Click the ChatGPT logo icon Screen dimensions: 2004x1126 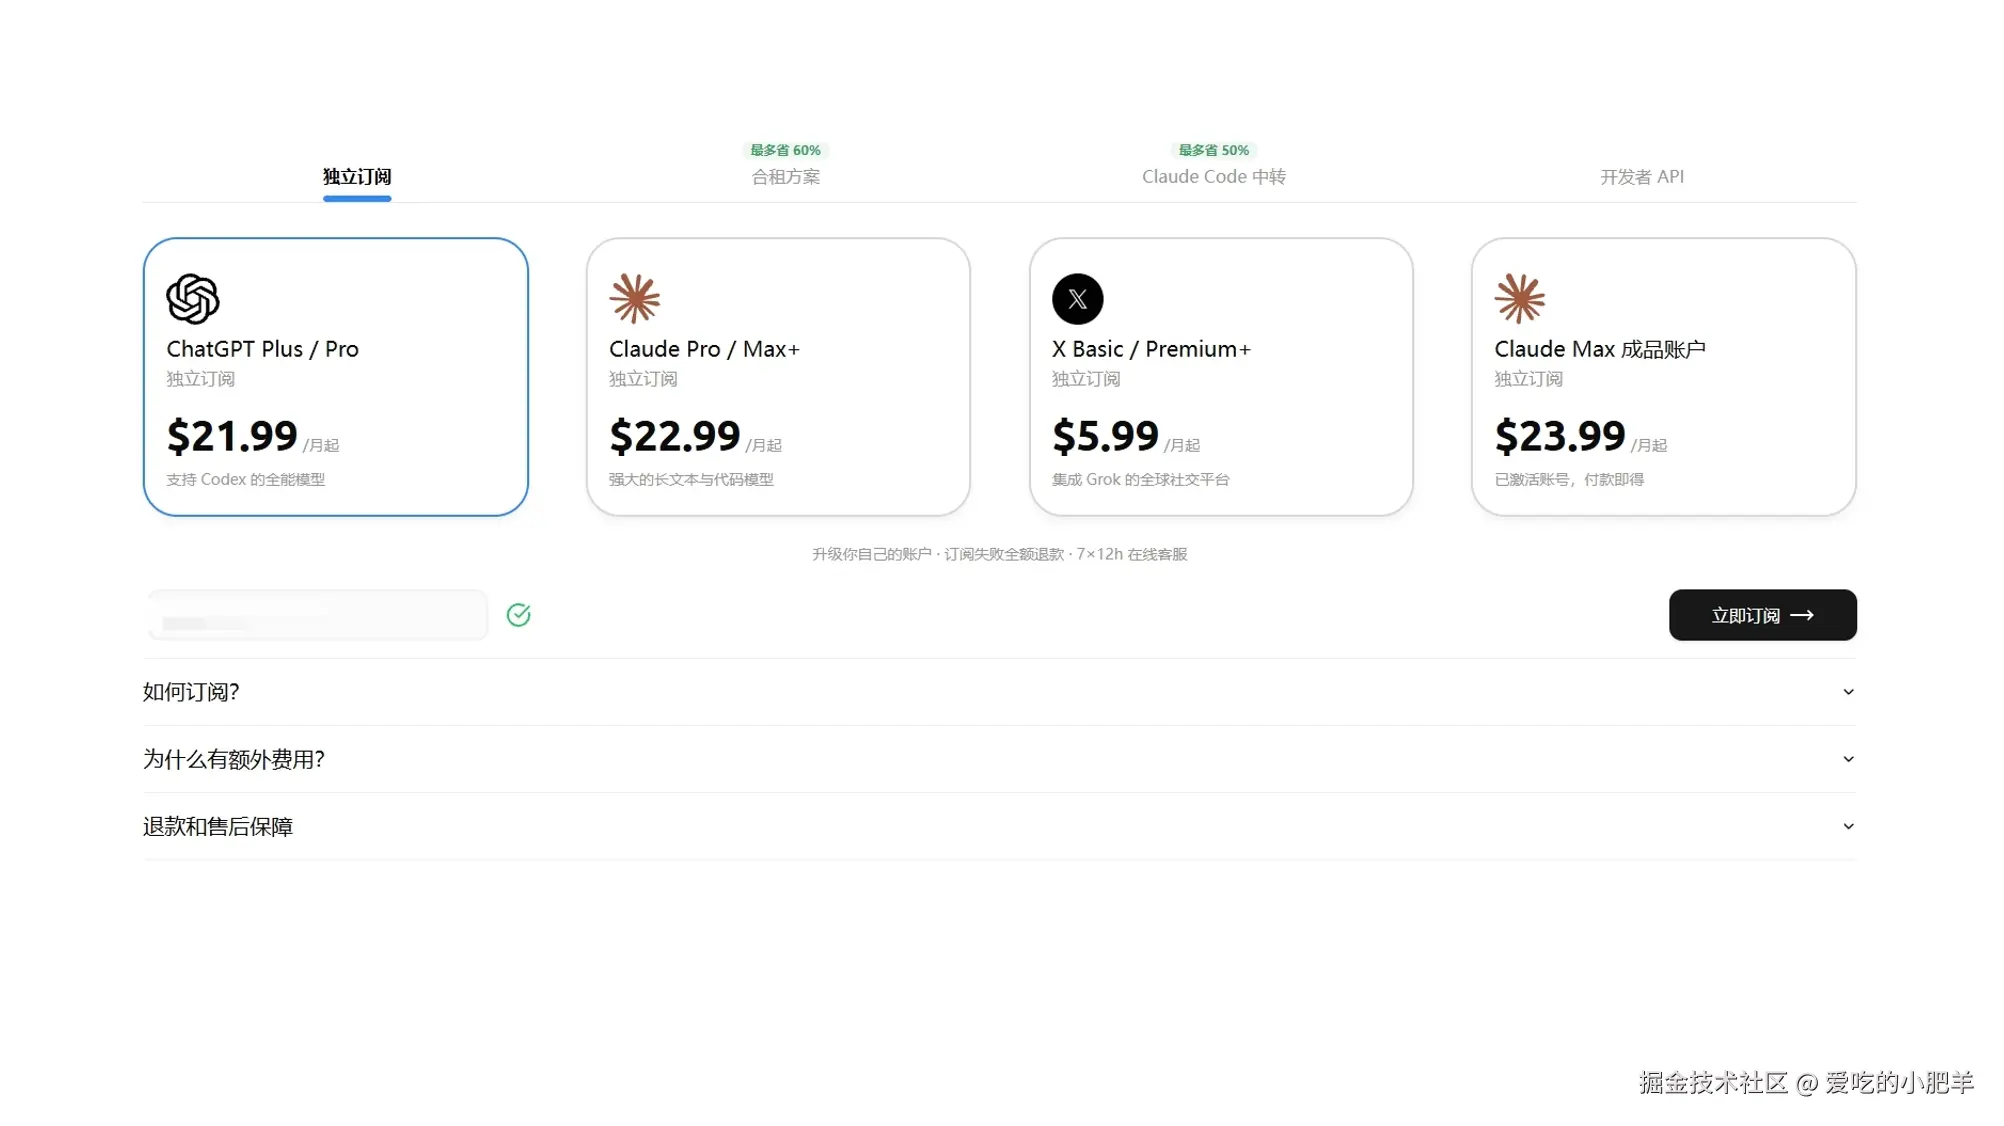click(x=193, y=299)
